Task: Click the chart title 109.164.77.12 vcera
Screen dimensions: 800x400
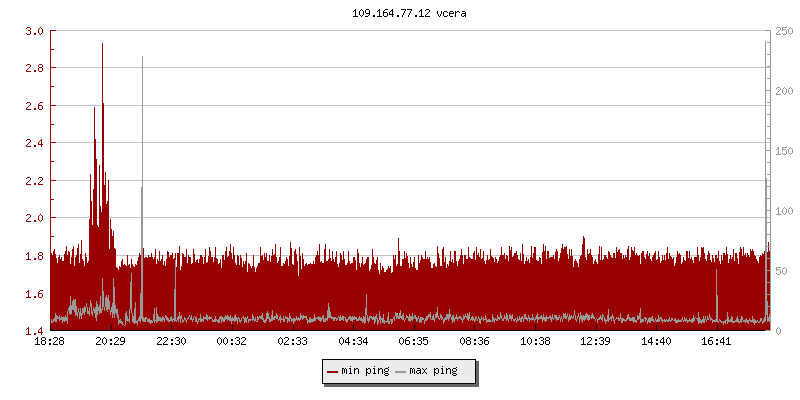Action: (x=410, y=14)
